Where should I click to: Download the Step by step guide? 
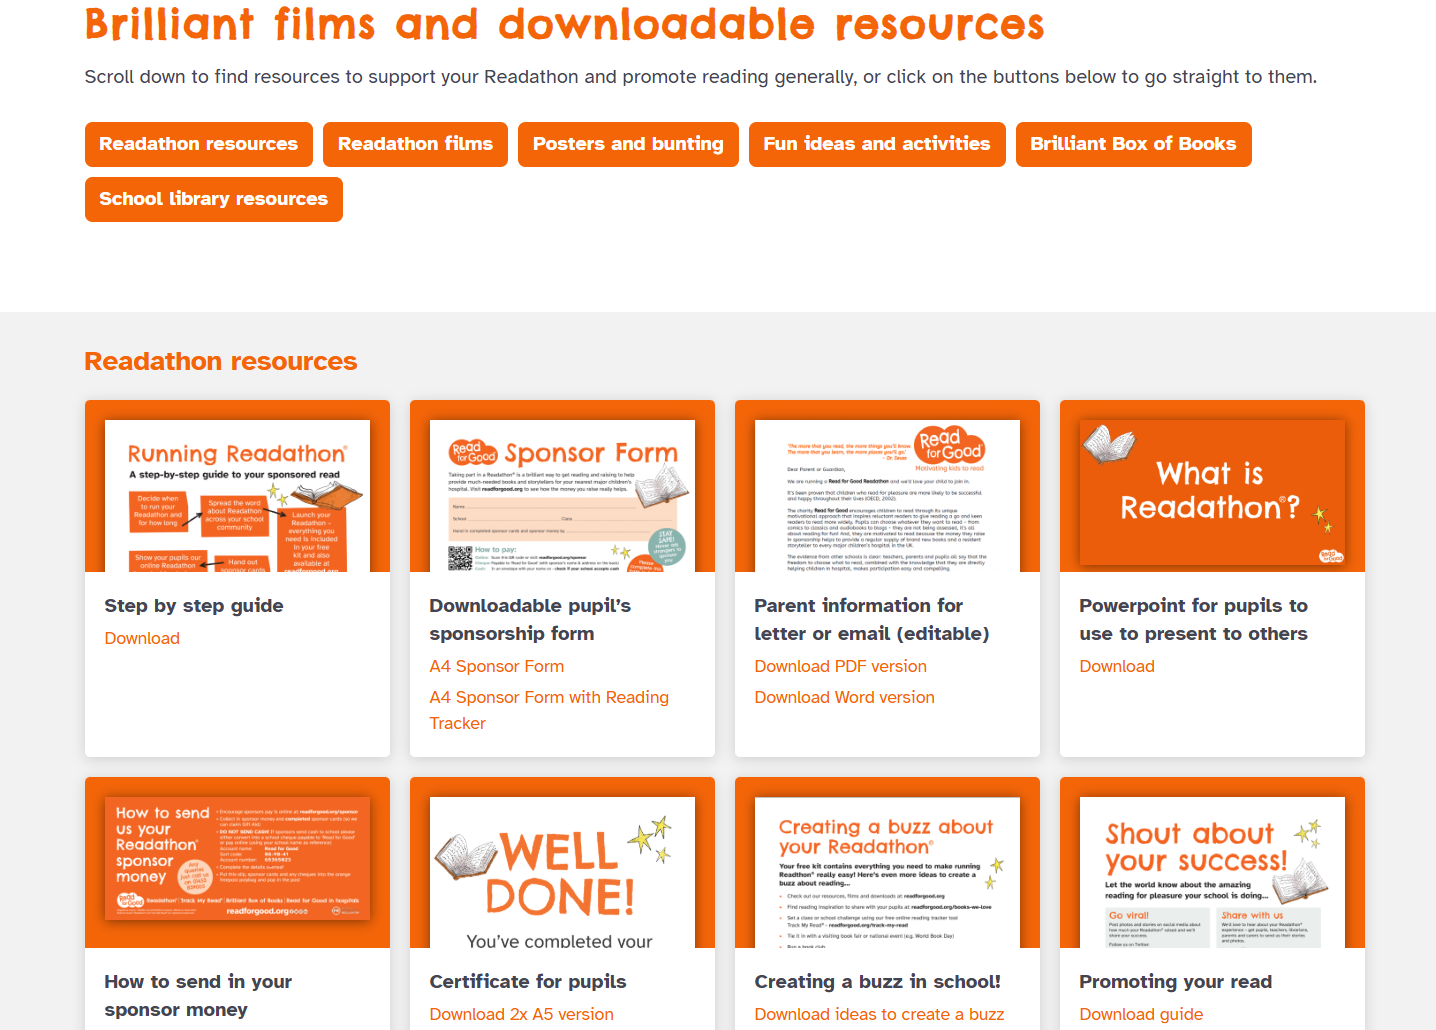point(142,638)
